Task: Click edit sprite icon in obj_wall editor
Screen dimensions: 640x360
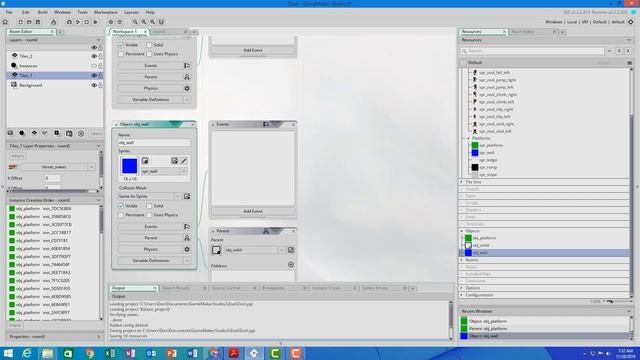Action: click(x=175, y=161)
